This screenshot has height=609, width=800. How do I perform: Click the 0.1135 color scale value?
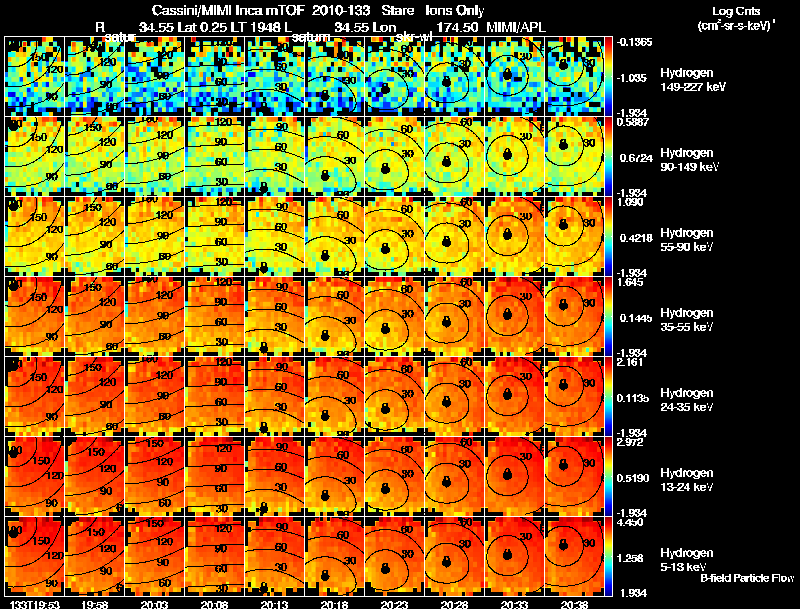pyautogui.click(x=633, y=398)
